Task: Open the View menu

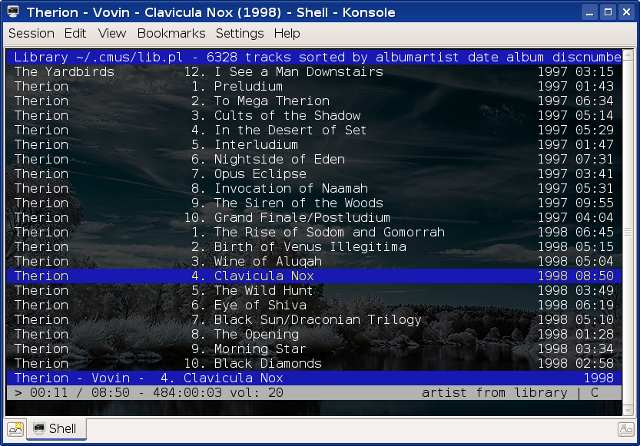Action: pyautogui.click(x=112, y=33)
